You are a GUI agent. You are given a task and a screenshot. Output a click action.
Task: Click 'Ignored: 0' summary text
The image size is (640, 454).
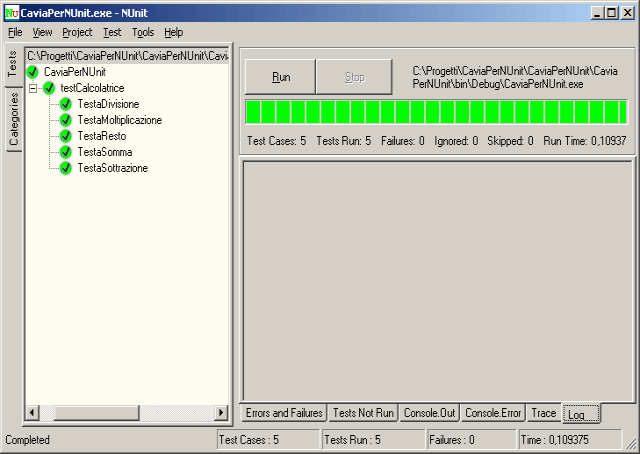[x=456, y=141]
